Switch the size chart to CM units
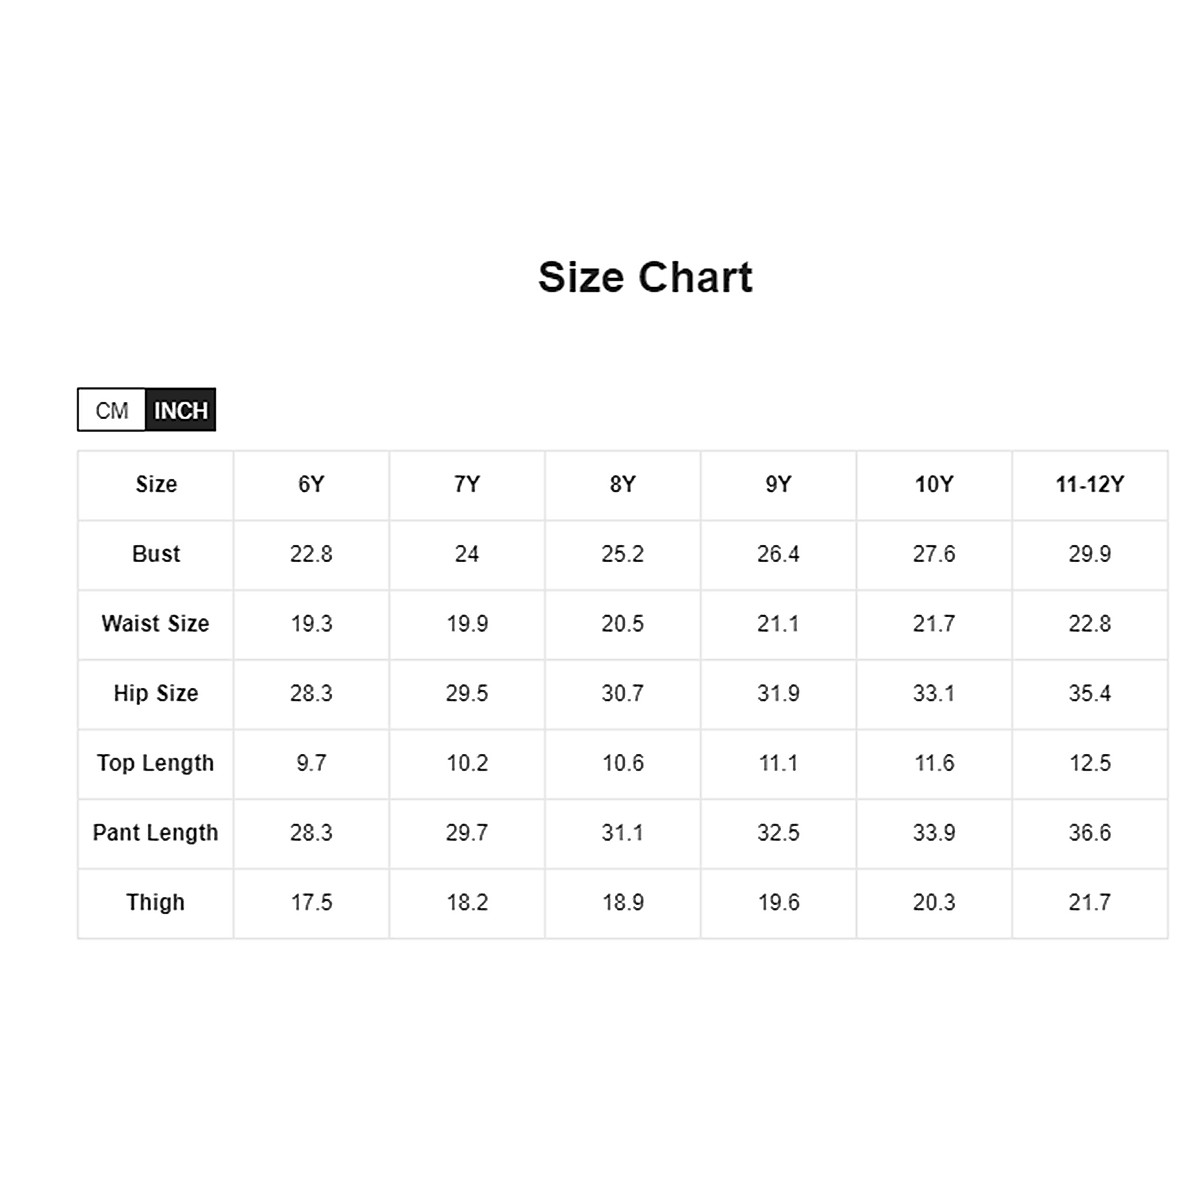Viewport: 1200px width, 1200px height. [112, 410]
